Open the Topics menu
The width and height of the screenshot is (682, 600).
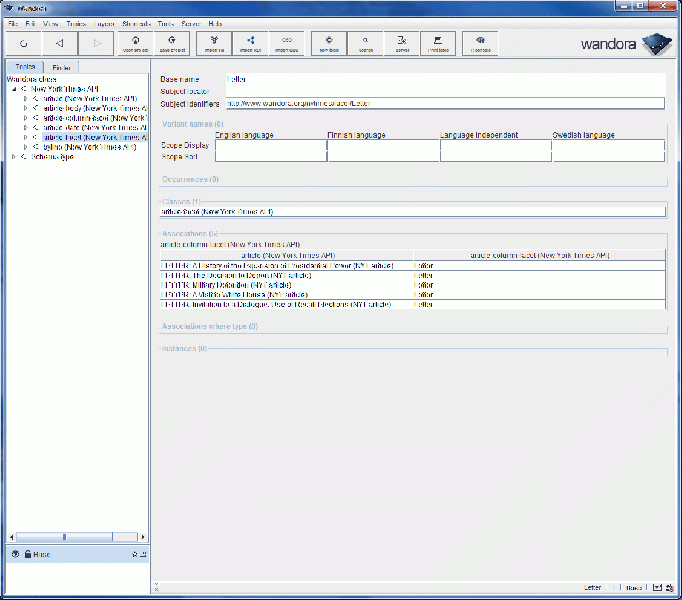point(77,22)
